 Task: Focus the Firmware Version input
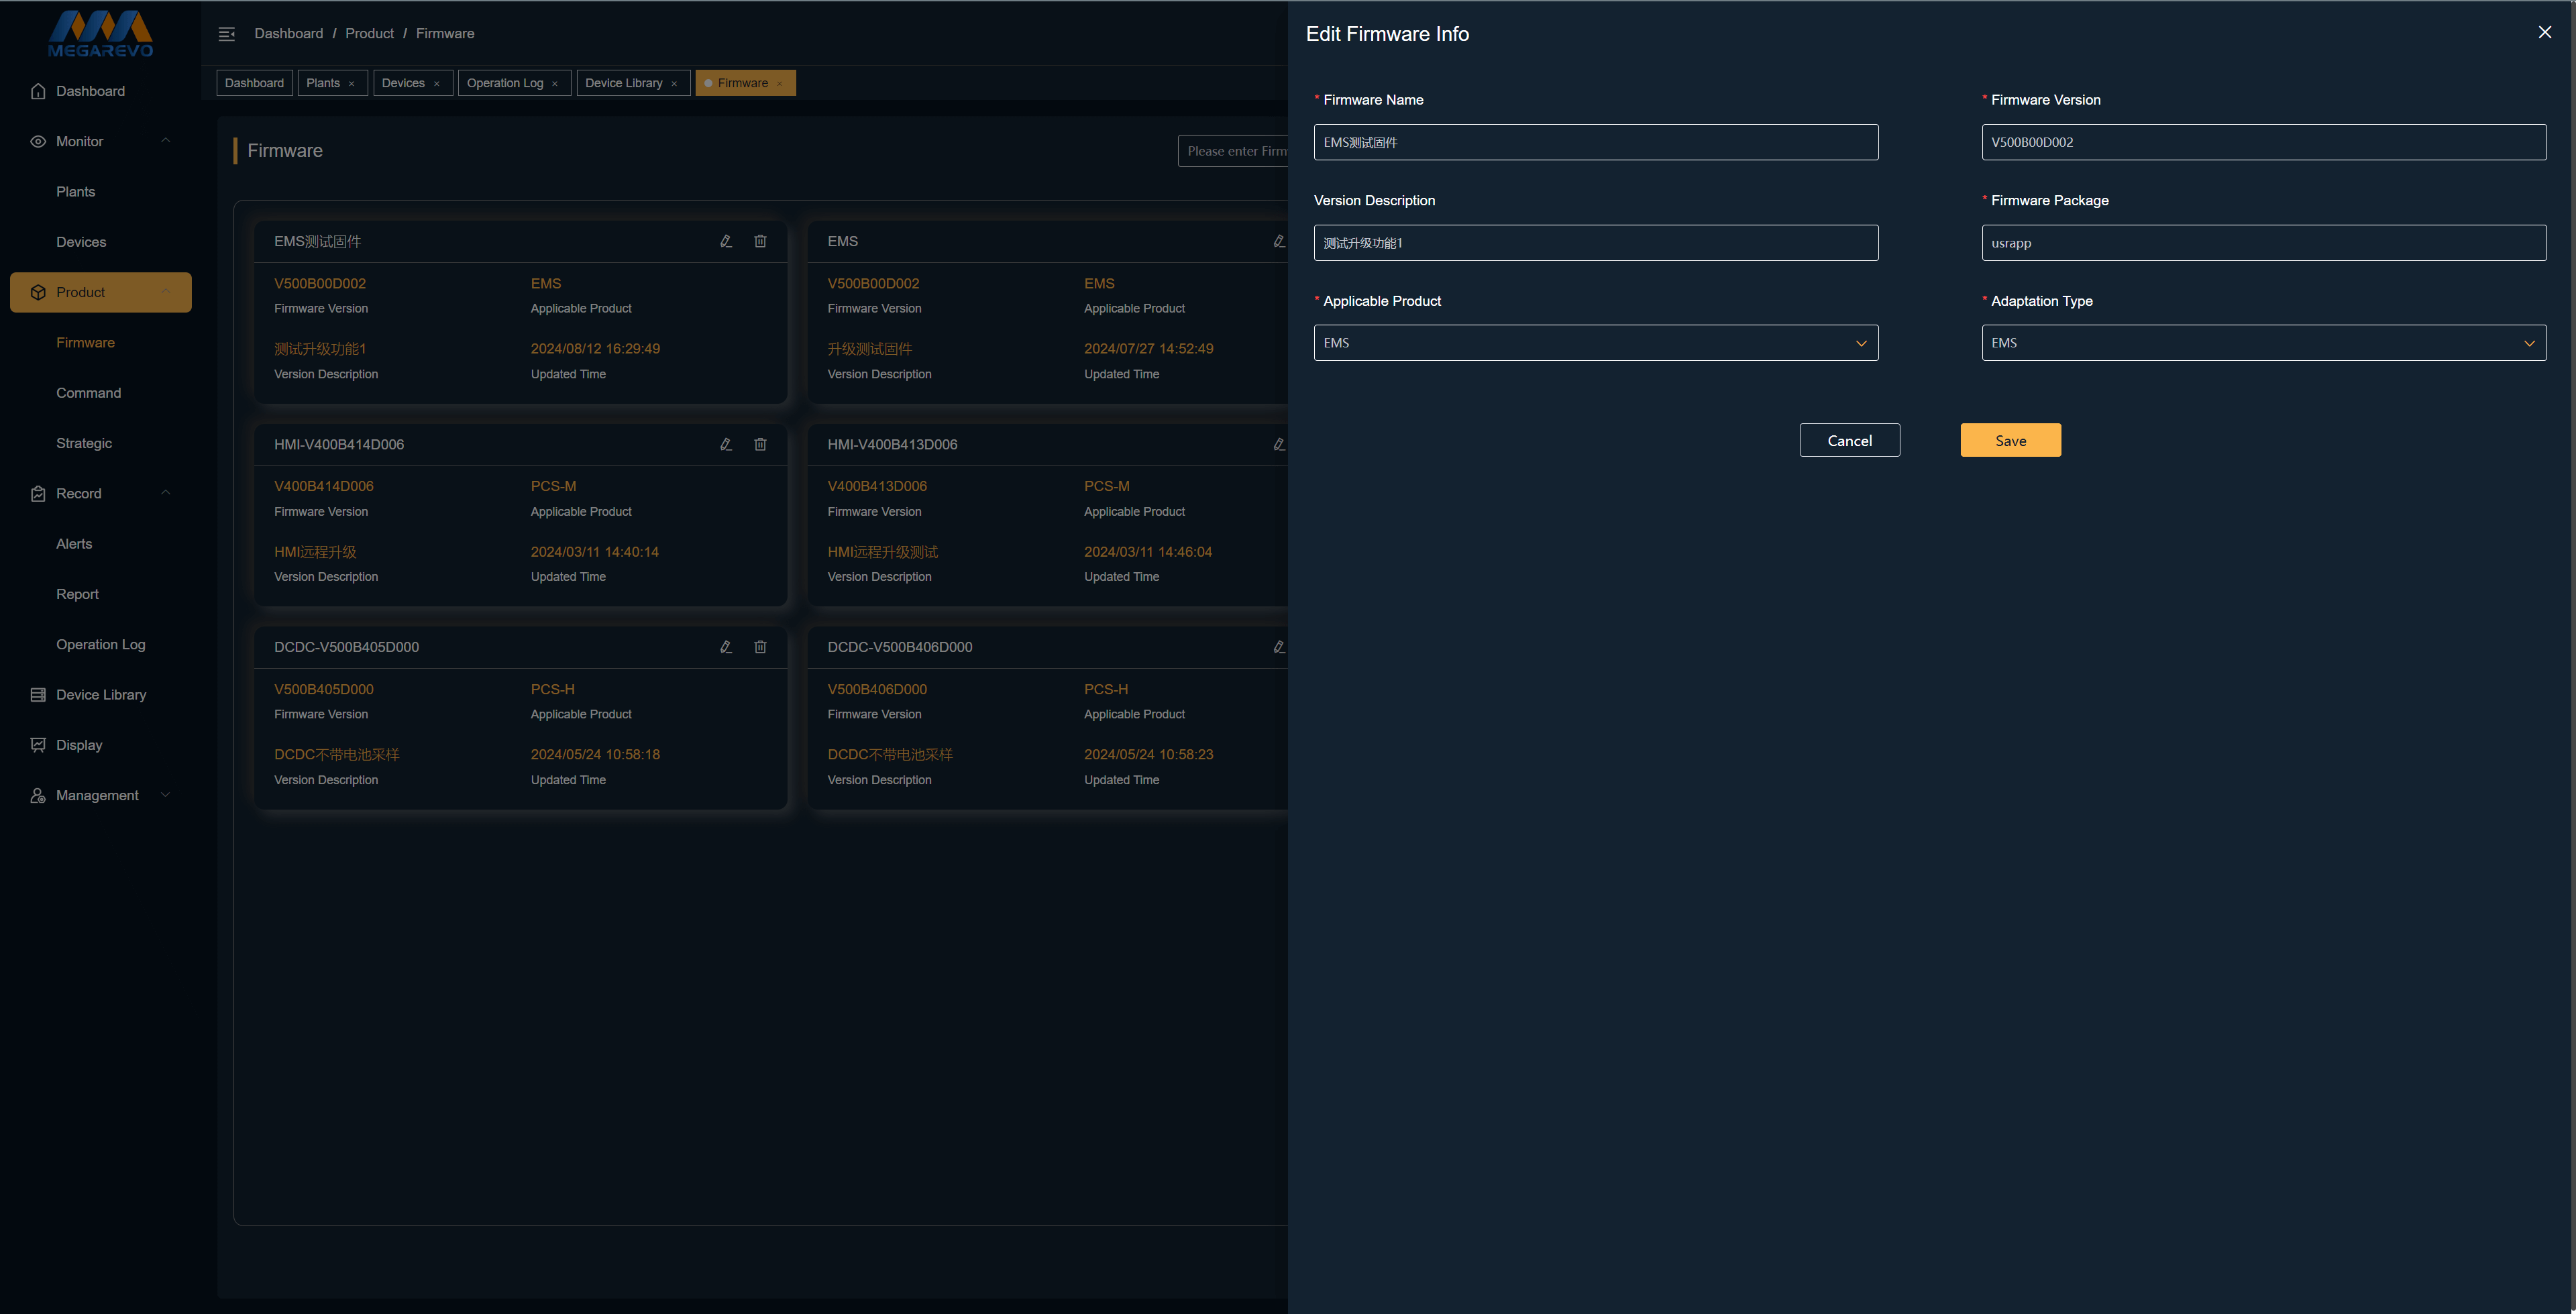pos(2264,142)
